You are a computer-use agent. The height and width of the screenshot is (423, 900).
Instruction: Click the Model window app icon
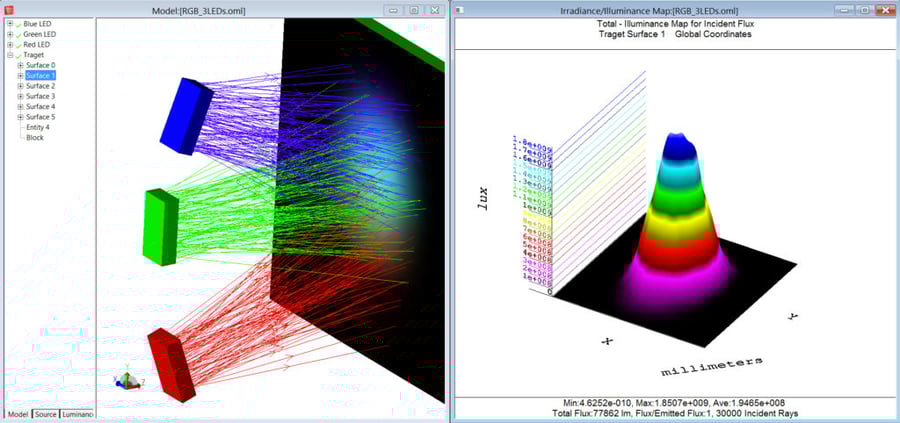[x=9, y=9]
